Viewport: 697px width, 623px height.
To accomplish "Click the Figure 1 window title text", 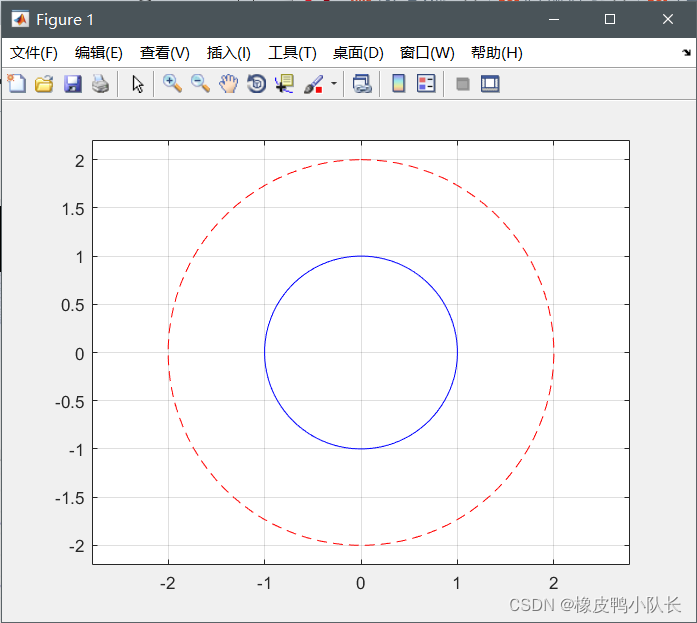I will [x=65, y=20].
